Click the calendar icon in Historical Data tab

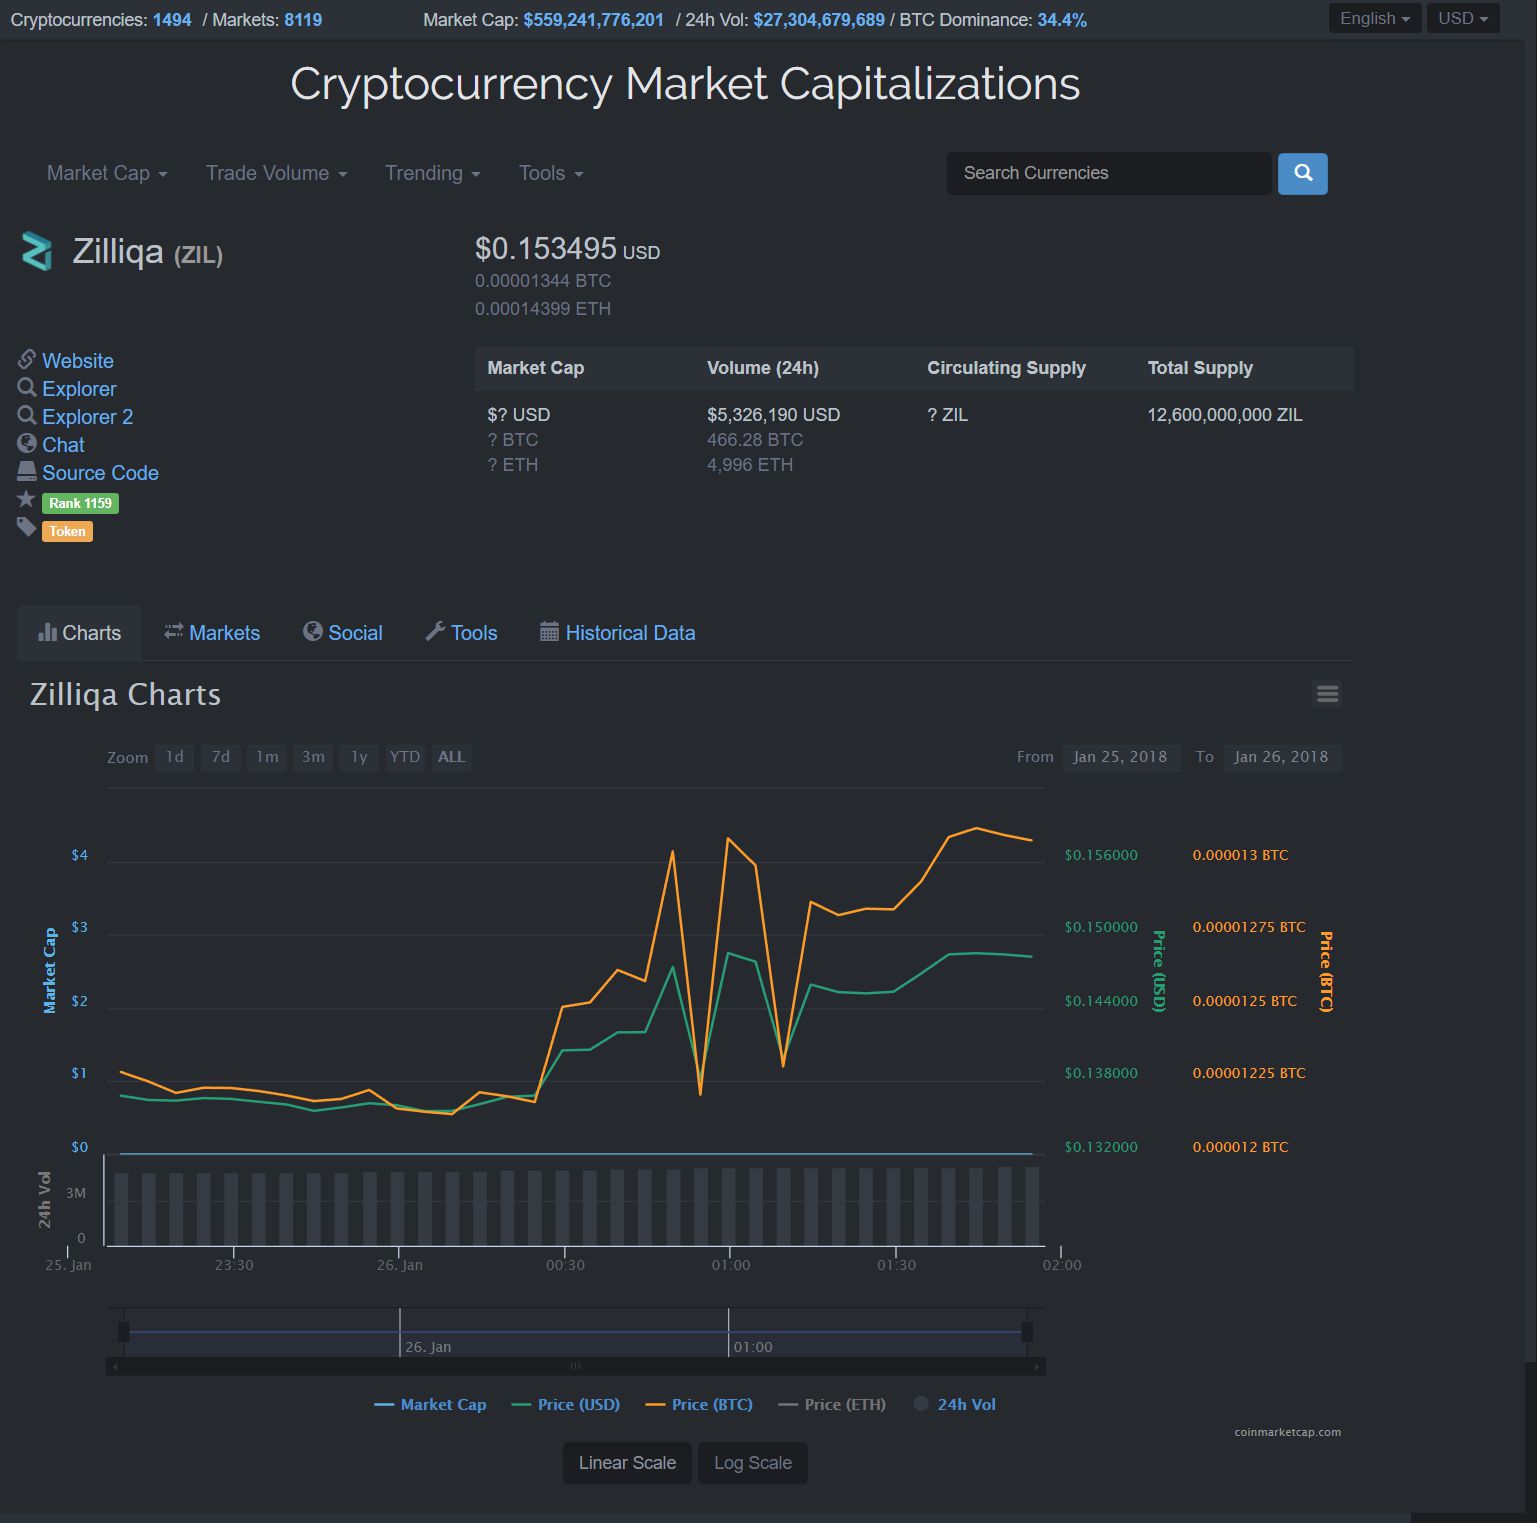click(549, 631)
